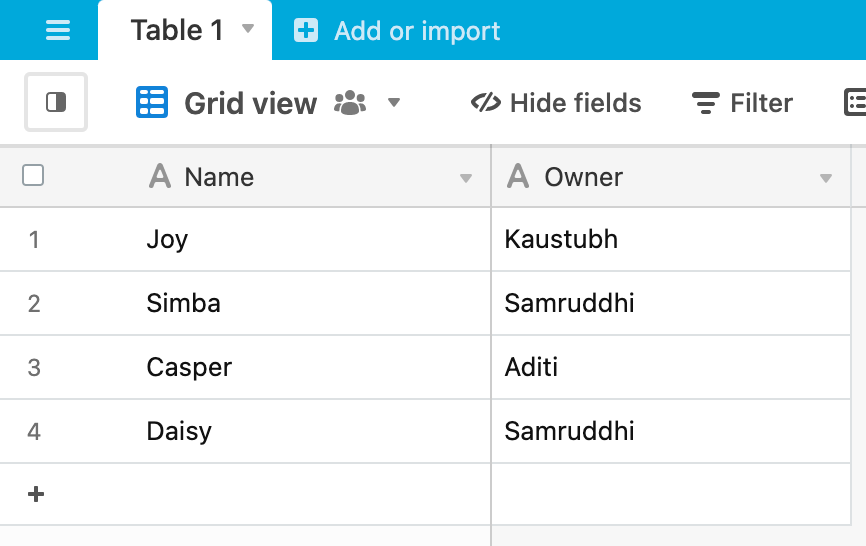
Task: Check the select-all rows checkbox
Action: click(x=33, y=176)
